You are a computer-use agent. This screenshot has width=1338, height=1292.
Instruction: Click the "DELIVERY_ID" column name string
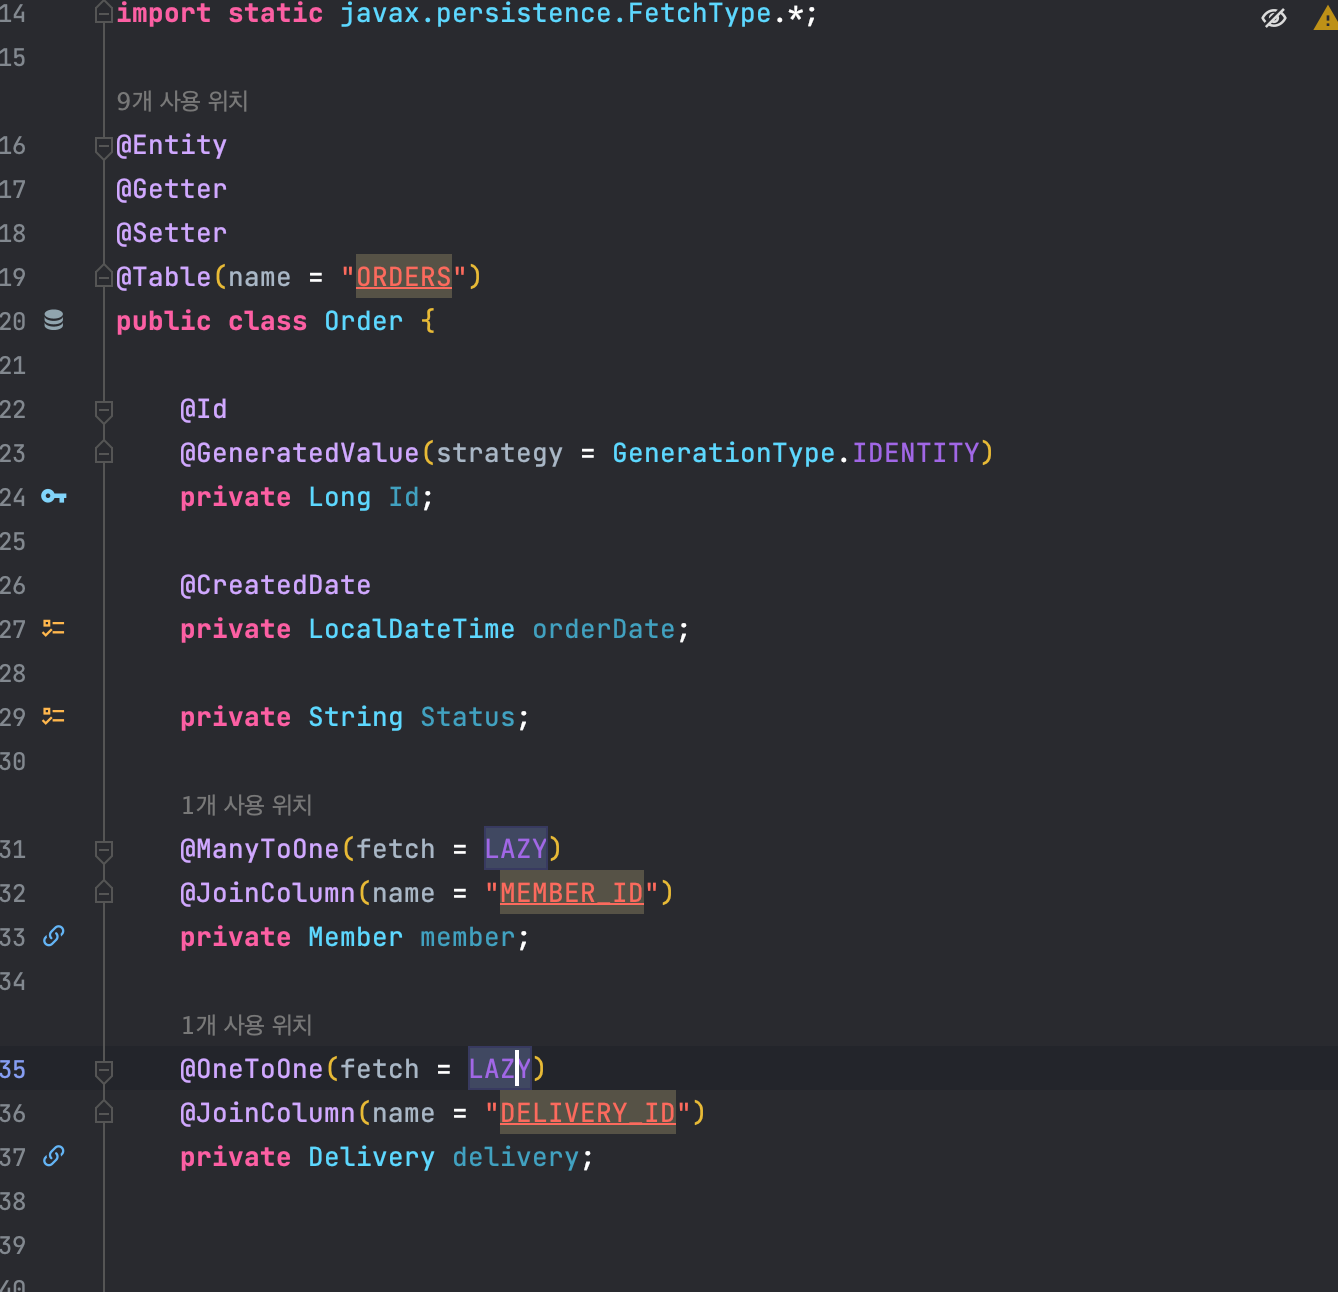[x=587, y=1112]
